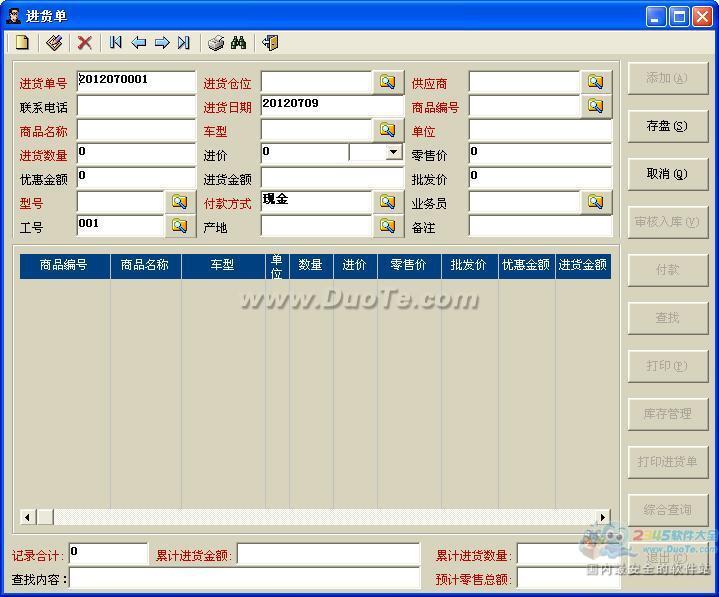
Task: Click the printer toolbar icon
Action: 216,43
